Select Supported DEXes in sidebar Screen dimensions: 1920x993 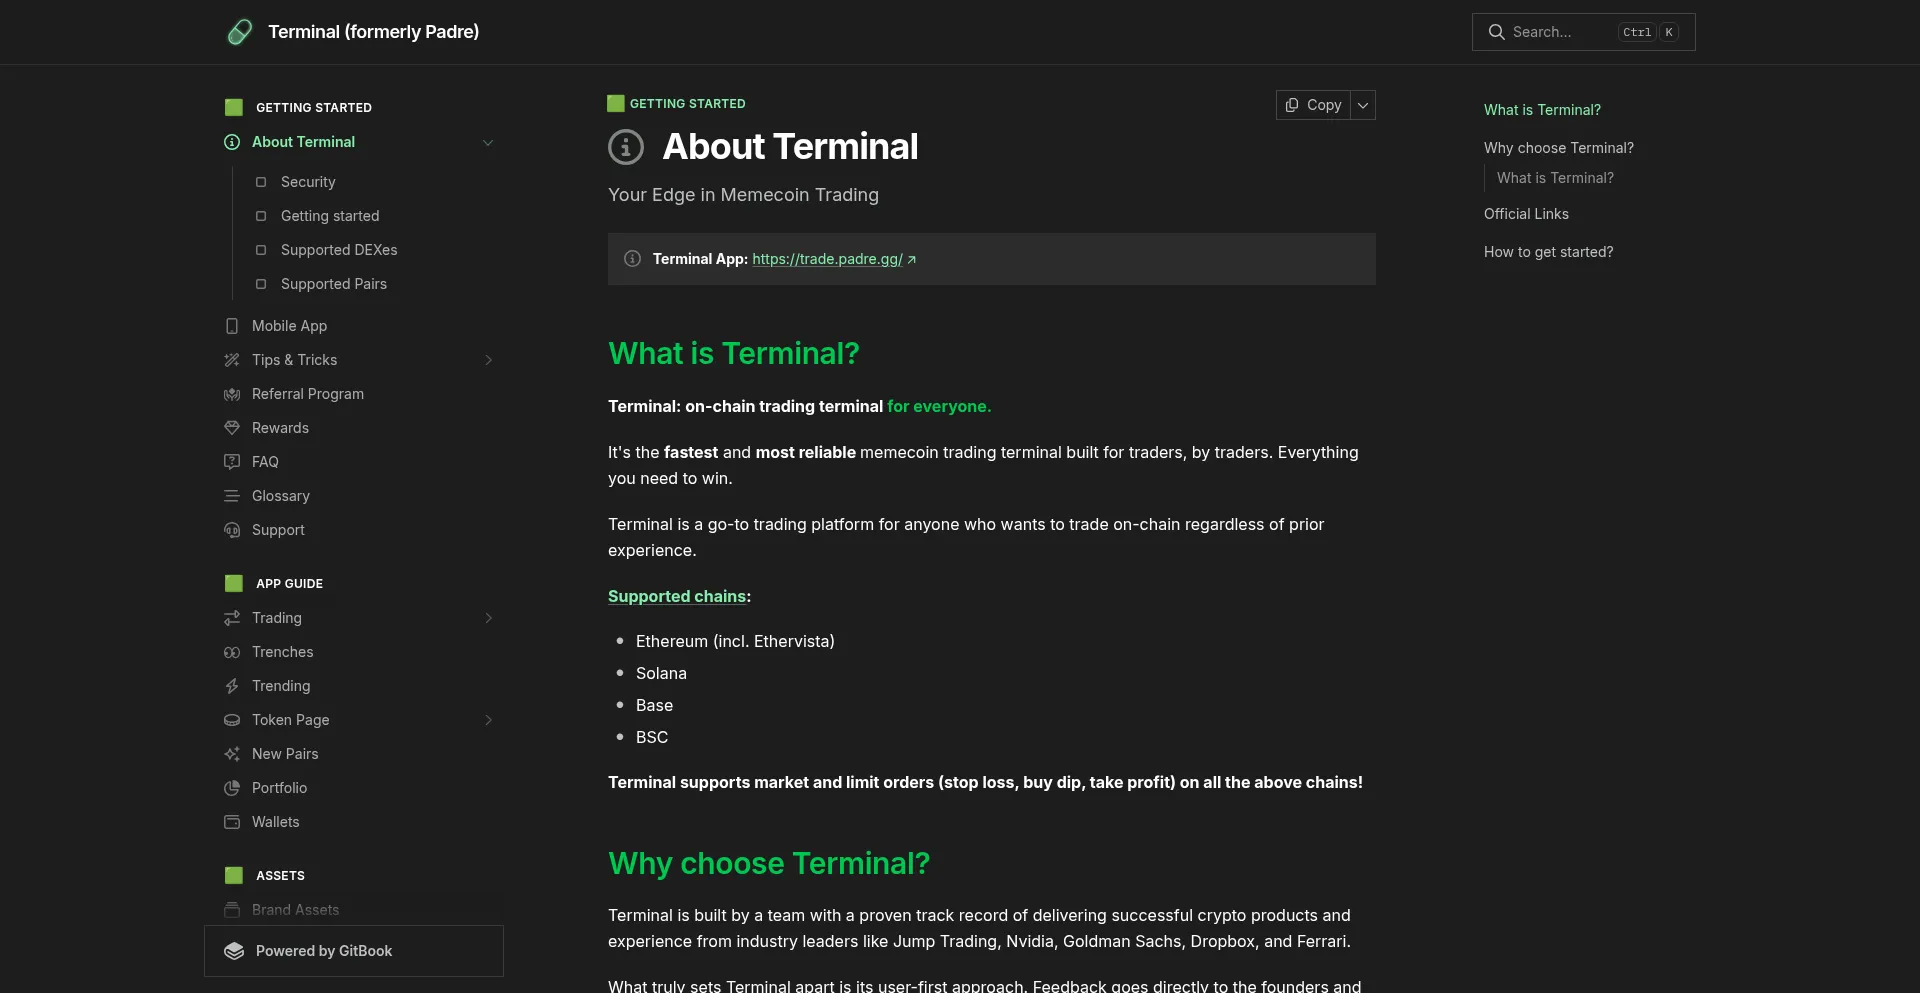(x=339, y=250)
